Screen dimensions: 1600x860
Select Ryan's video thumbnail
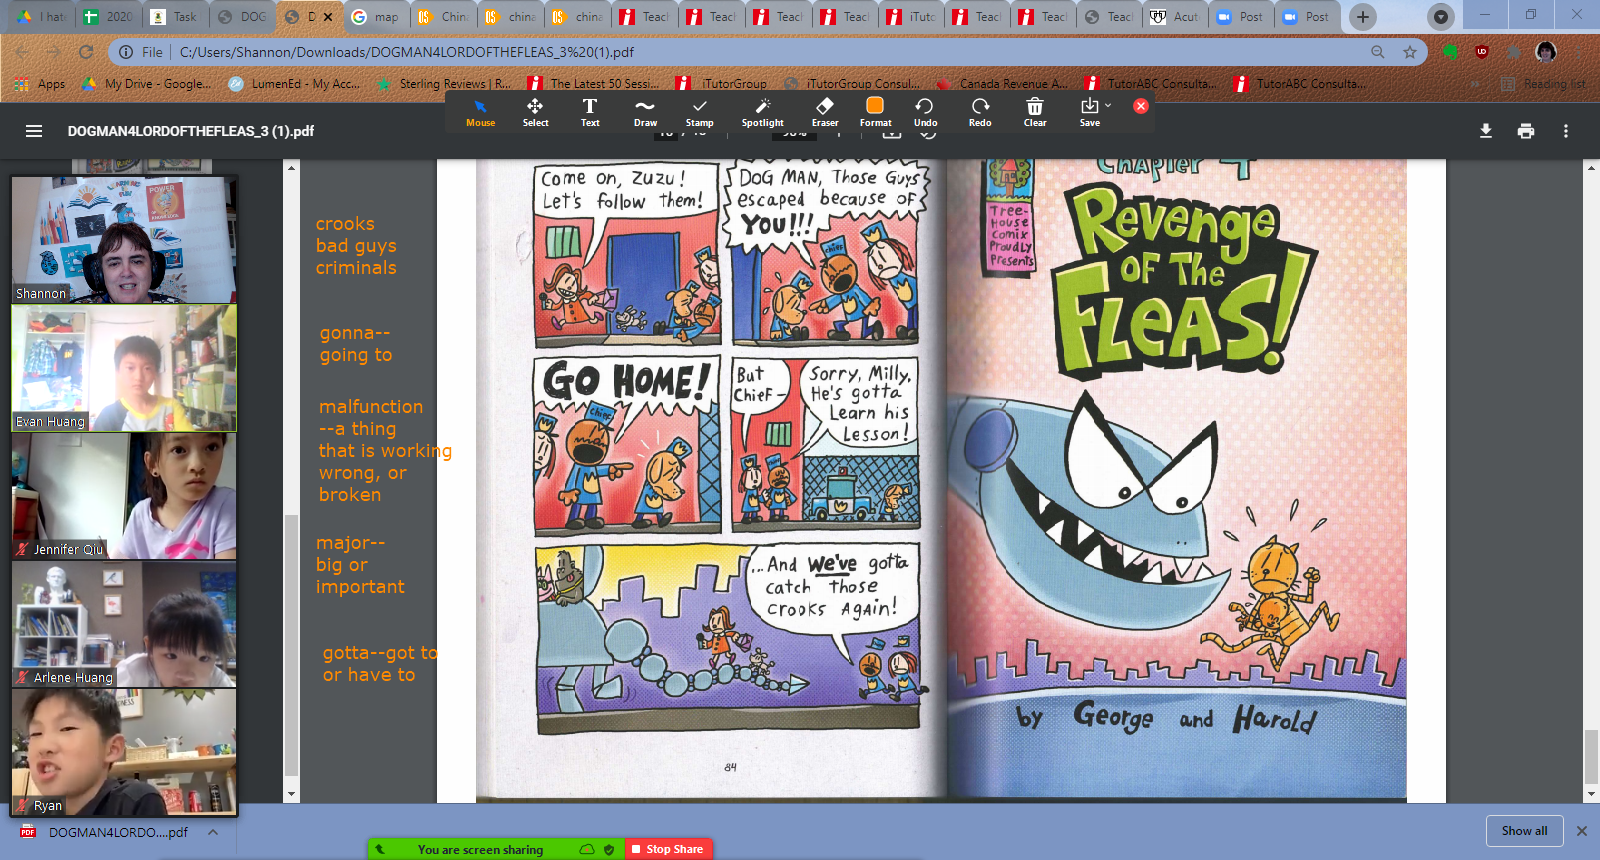[124, 752]
